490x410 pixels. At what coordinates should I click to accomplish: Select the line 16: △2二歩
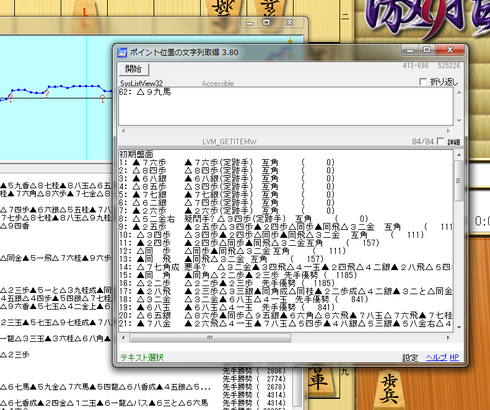tap(227, 283)
